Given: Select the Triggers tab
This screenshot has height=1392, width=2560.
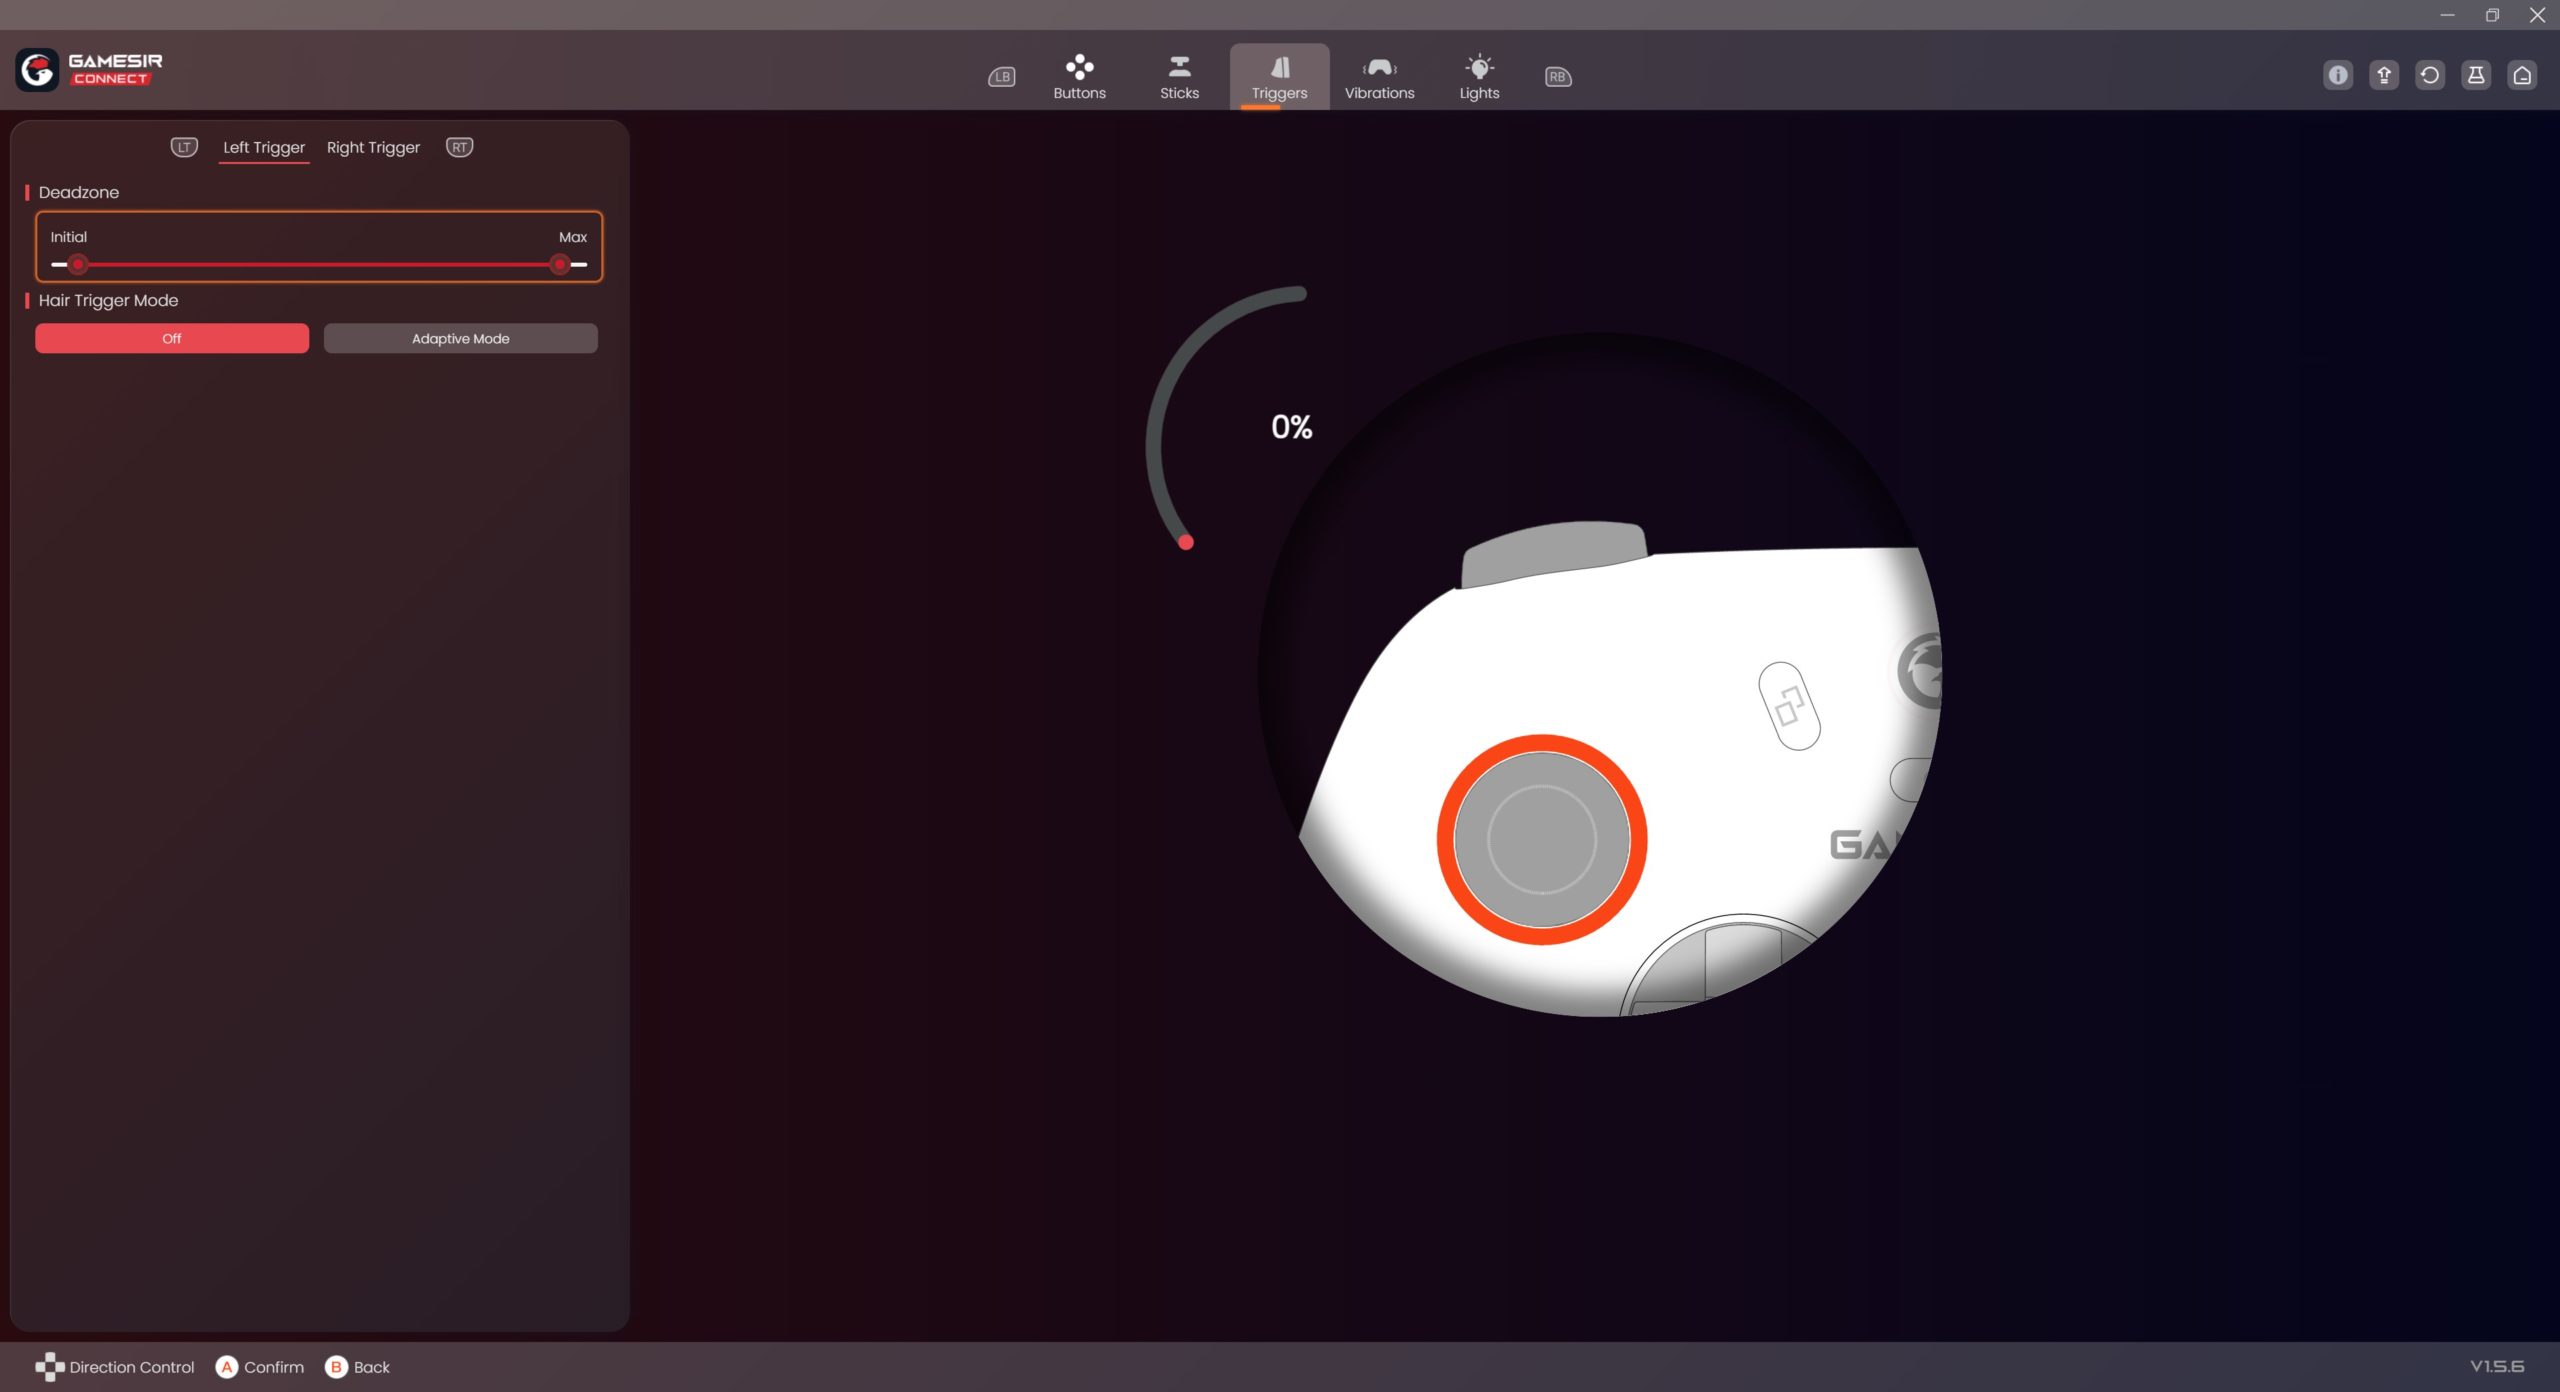Looking at the screenshot, I should pos(1279,77).
